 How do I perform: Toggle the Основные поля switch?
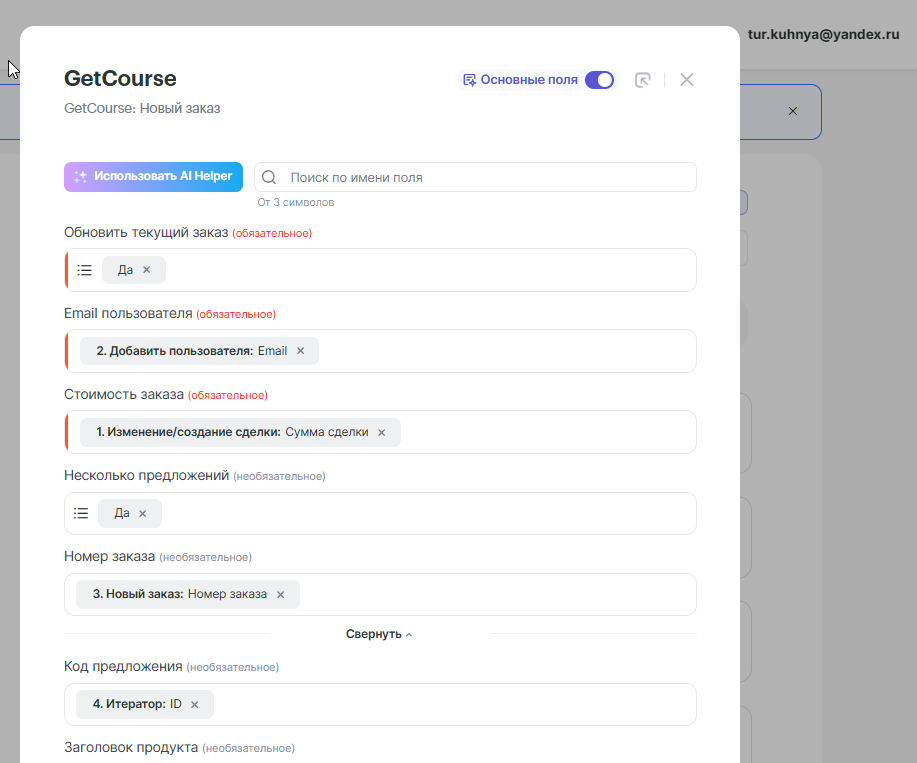click(599, 80)
